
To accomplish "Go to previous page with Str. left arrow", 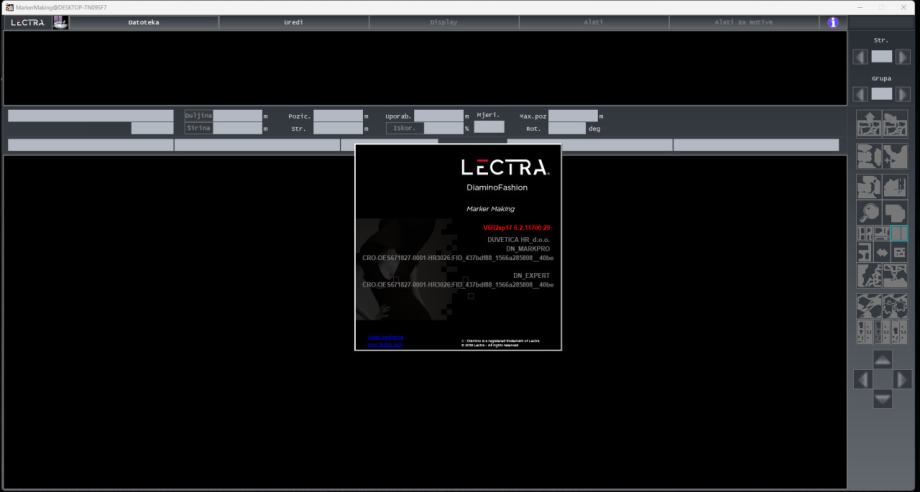I will click(860, 57).
